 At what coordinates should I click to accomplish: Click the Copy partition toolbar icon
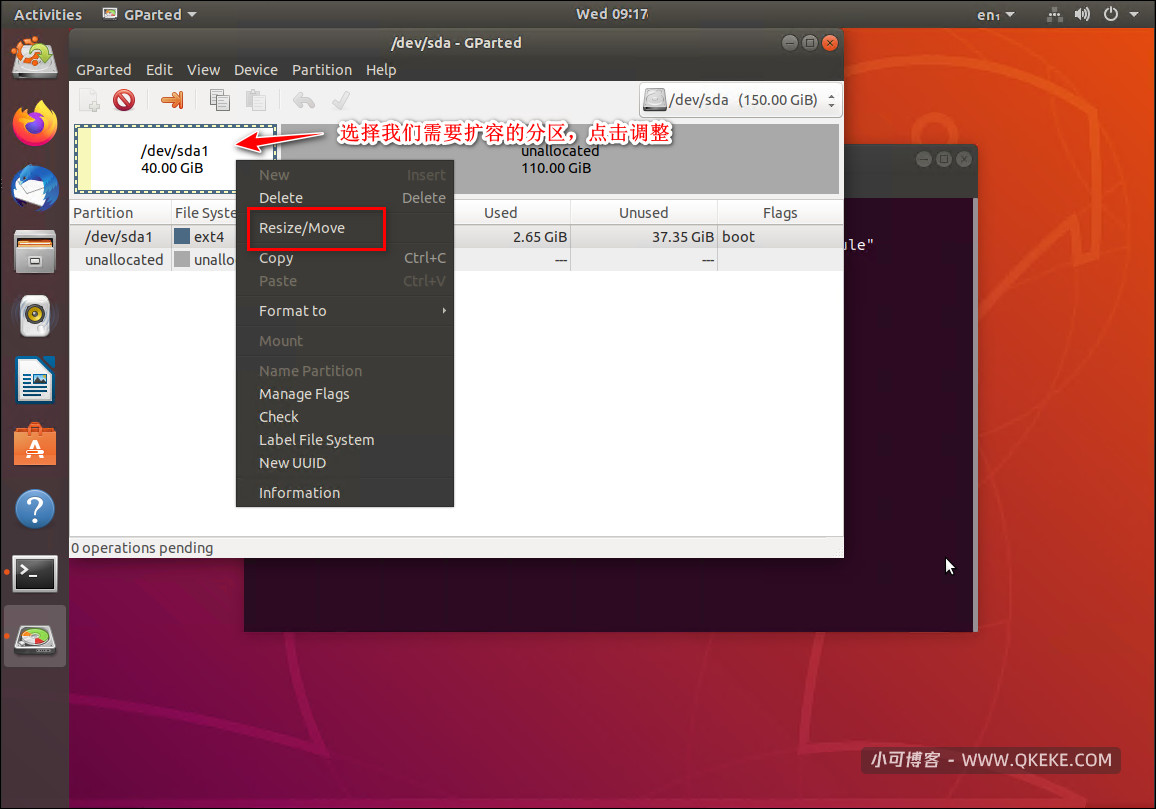click(219, 100)
